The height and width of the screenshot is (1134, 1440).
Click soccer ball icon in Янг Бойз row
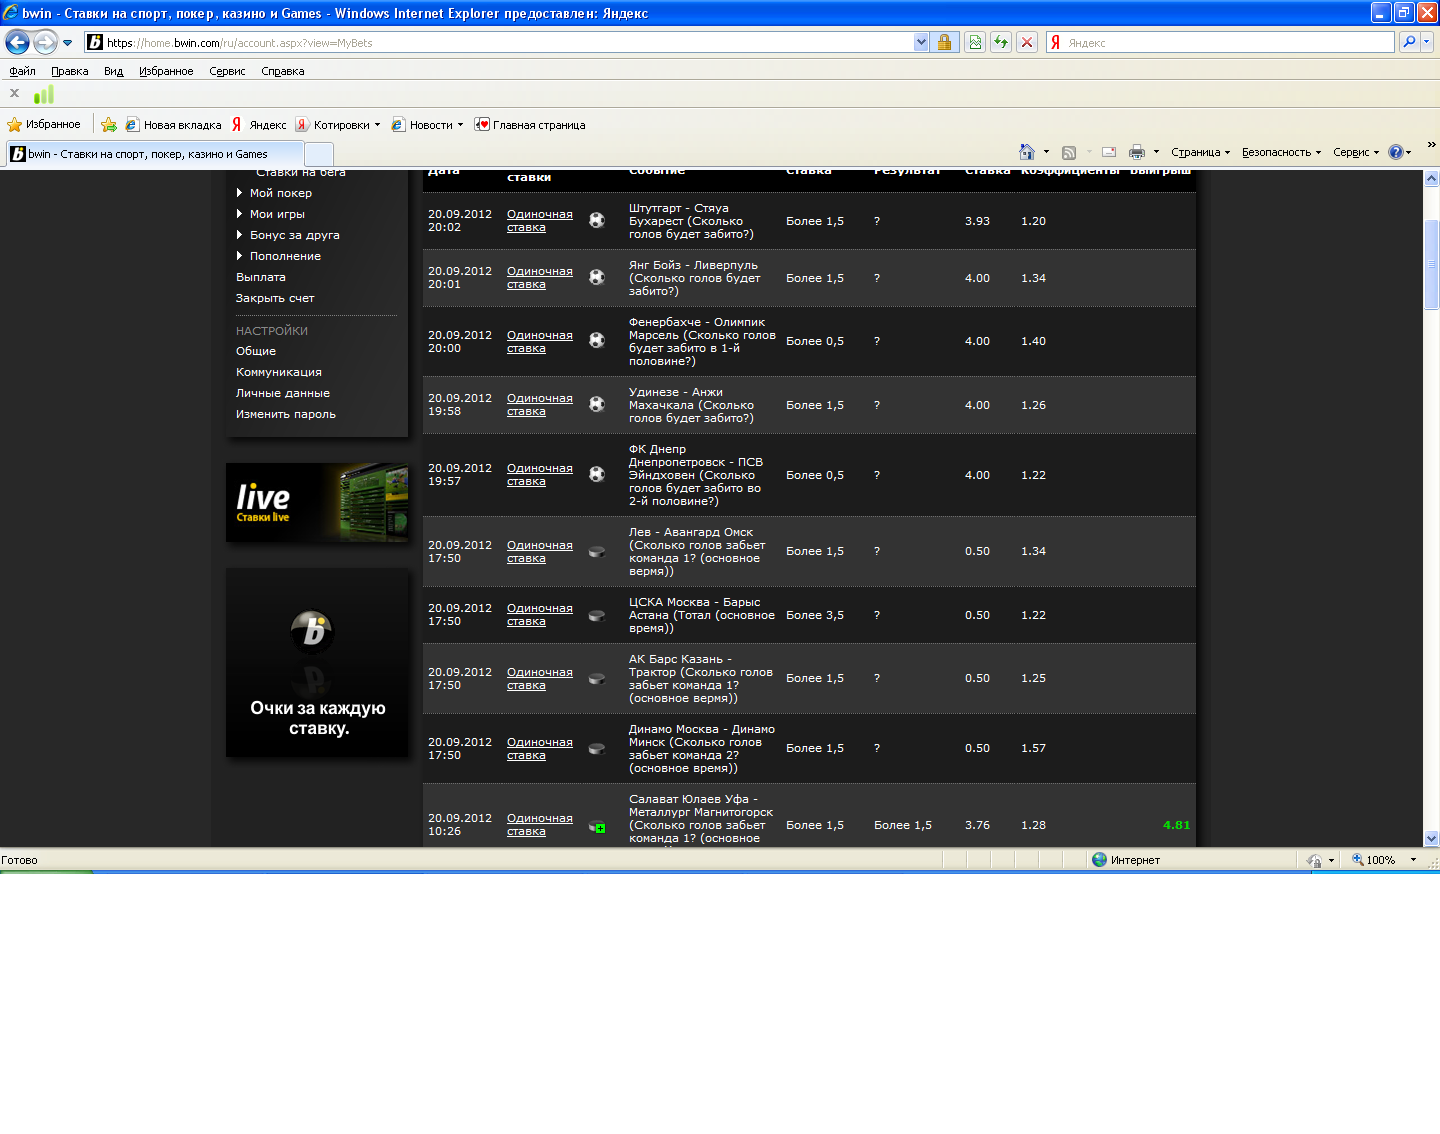tap(597, 277)
